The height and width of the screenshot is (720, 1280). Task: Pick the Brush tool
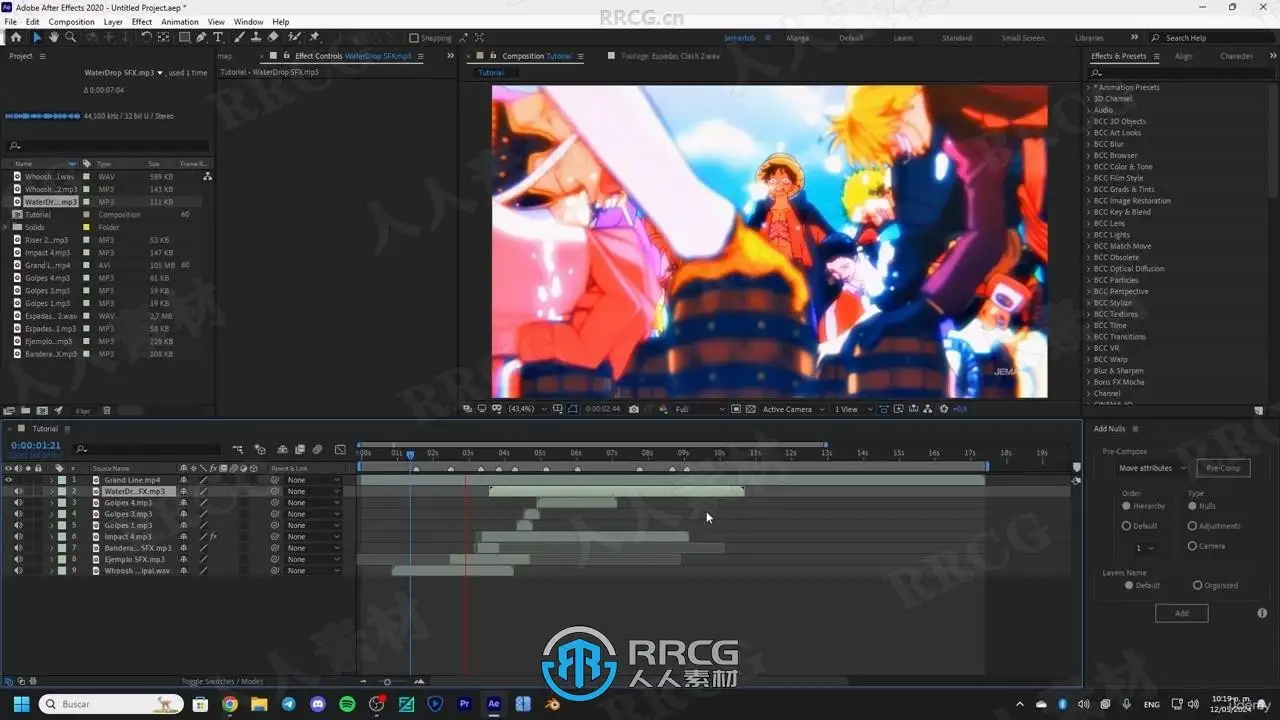[x=240, y=37]
